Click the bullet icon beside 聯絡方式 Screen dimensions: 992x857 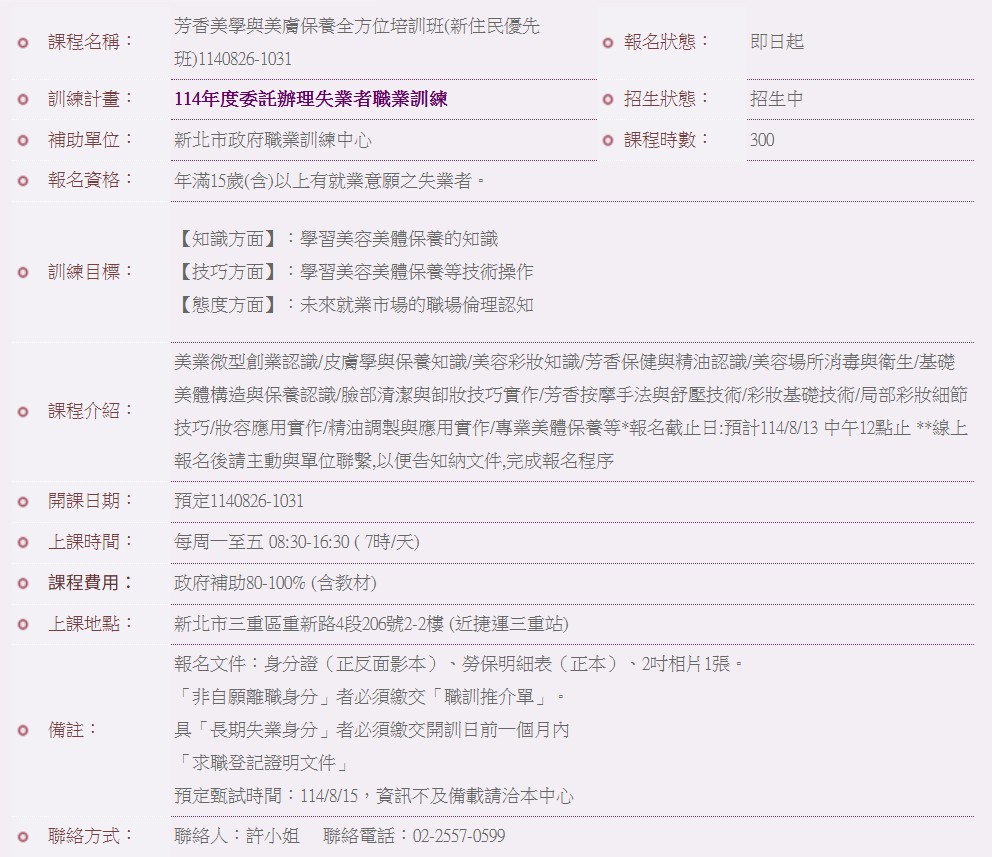[x=24, y=836]
